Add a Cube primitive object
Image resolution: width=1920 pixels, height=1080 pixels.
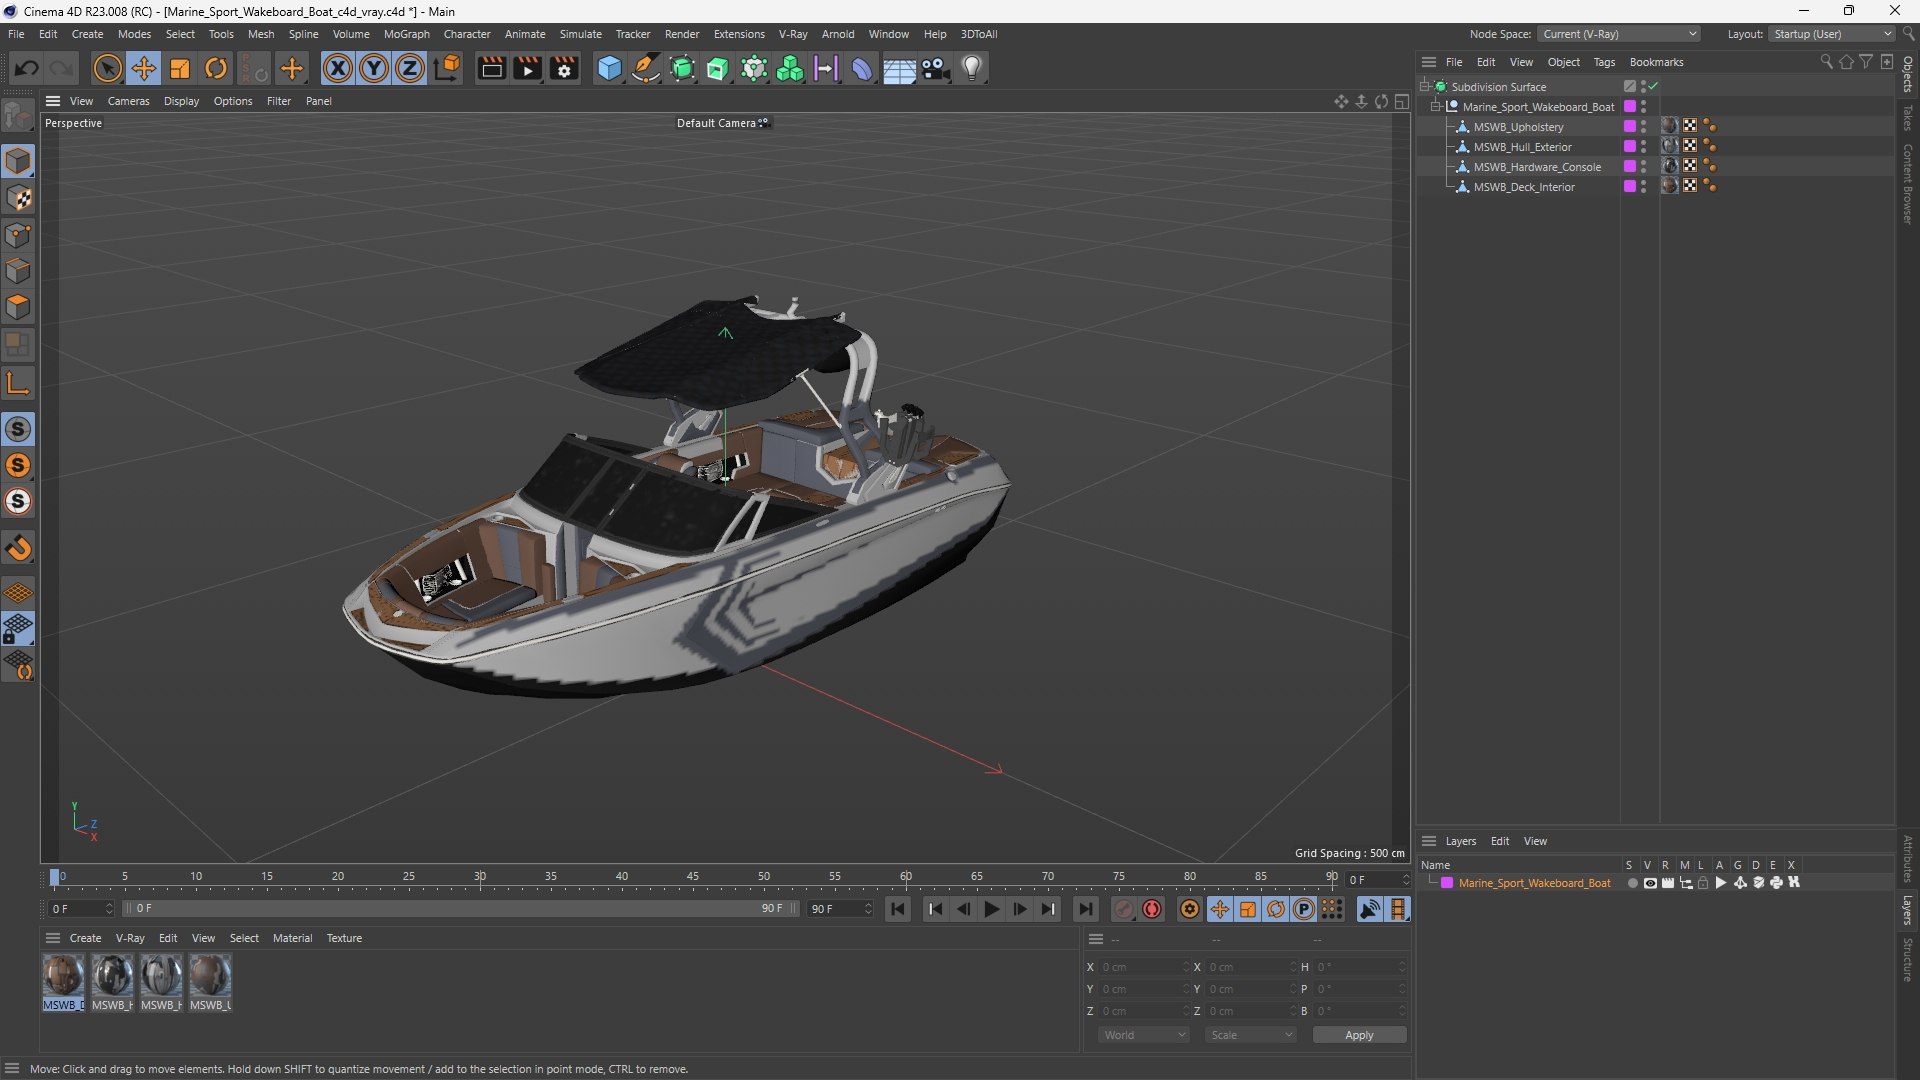tap(609, 68)
